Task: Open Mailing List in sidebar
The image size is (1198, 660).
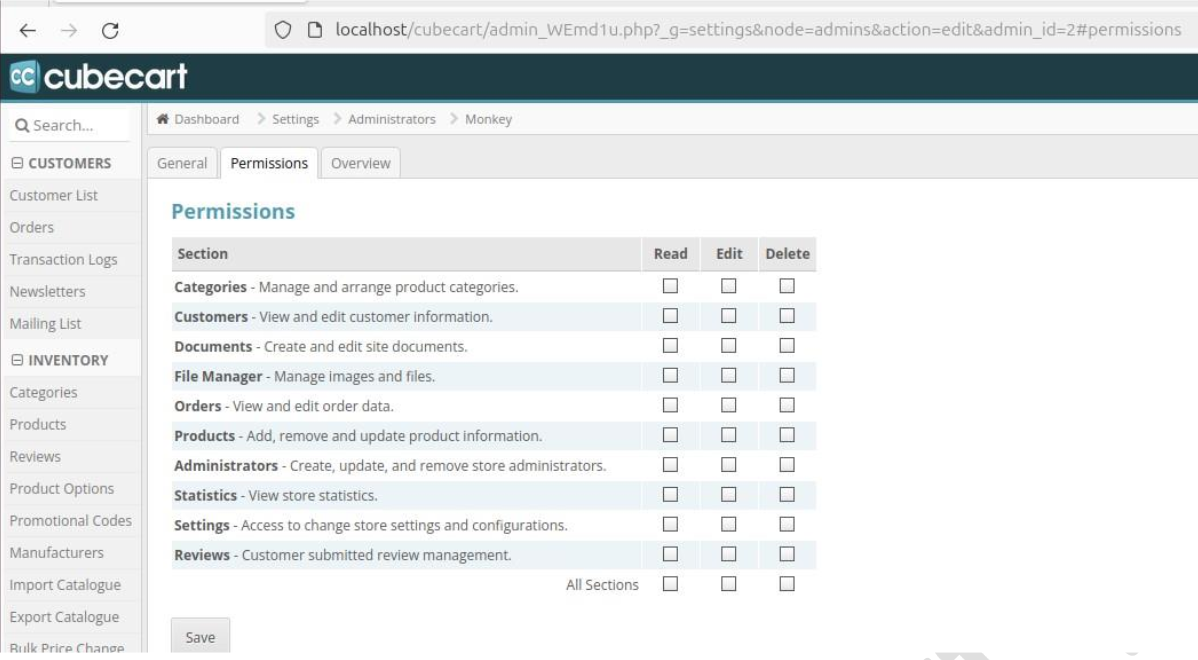Action: (45, 324)
